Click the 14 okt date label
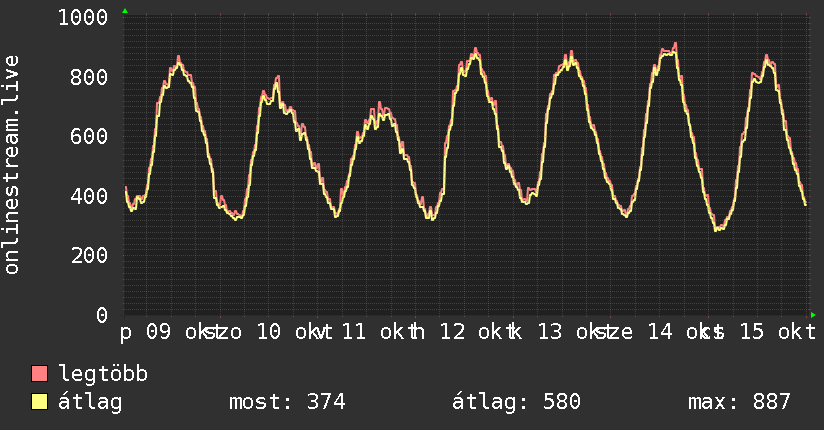This screenshot has height=430, width=824. point(679,332)
